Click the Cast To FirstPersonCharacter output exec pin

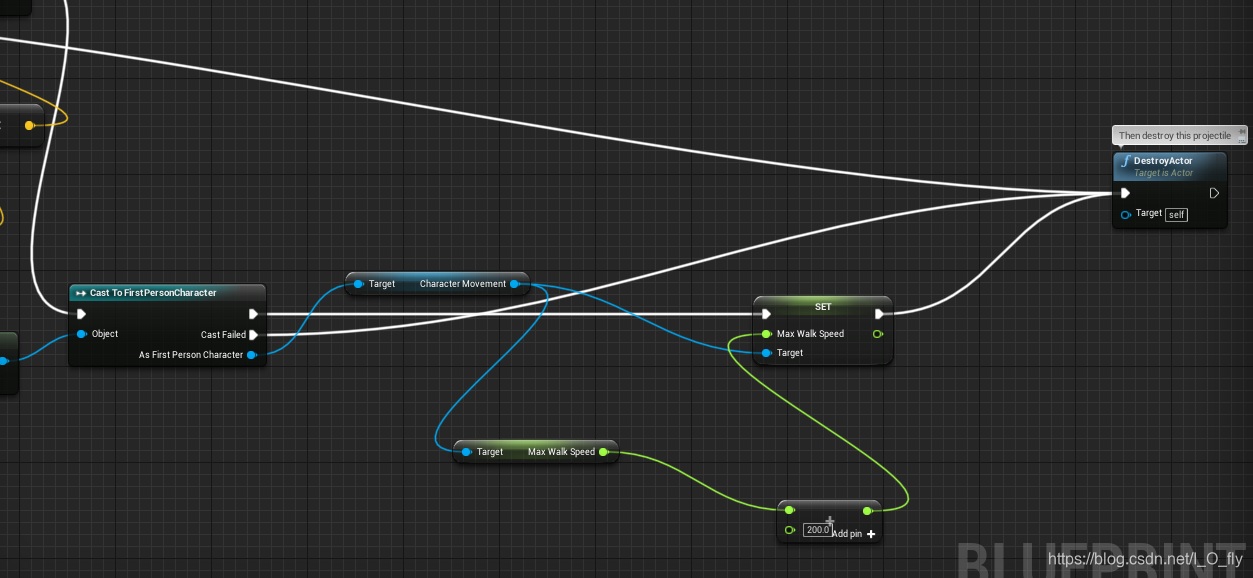254,314
